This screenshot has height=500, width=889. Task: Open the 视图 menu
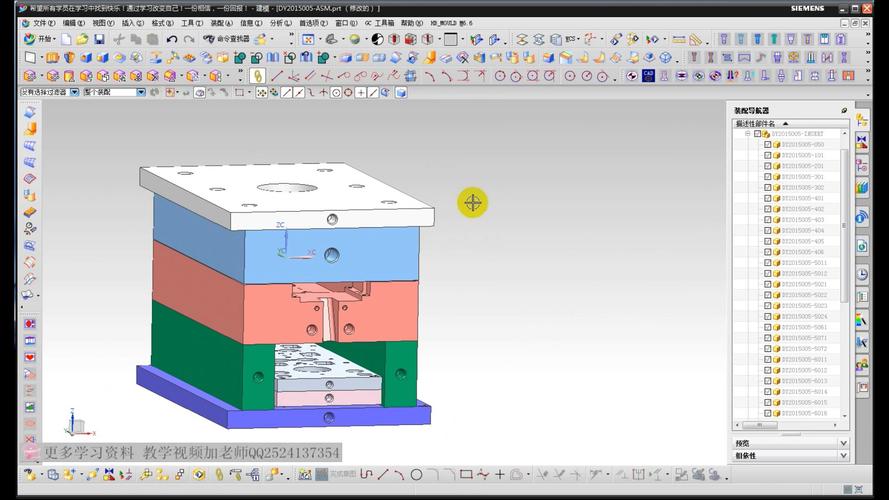103,23
